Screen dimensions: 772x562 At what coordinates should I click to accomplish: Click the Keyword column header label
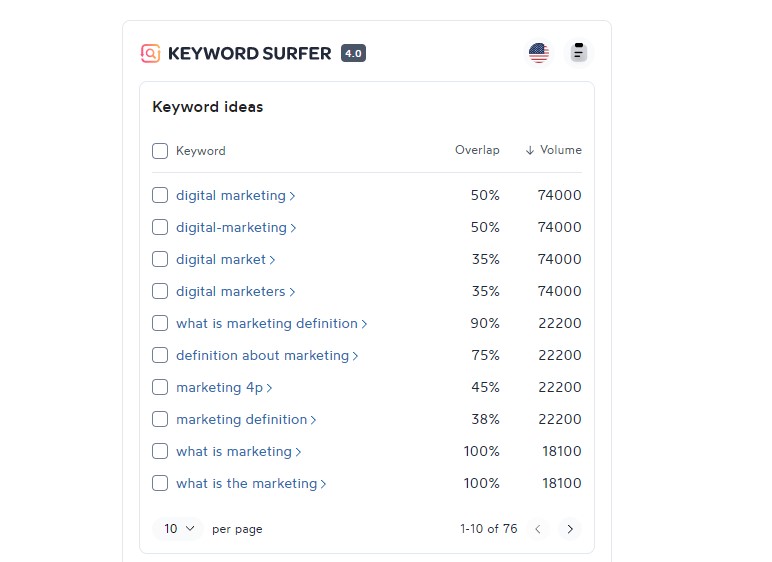click(x=201, y=151)
